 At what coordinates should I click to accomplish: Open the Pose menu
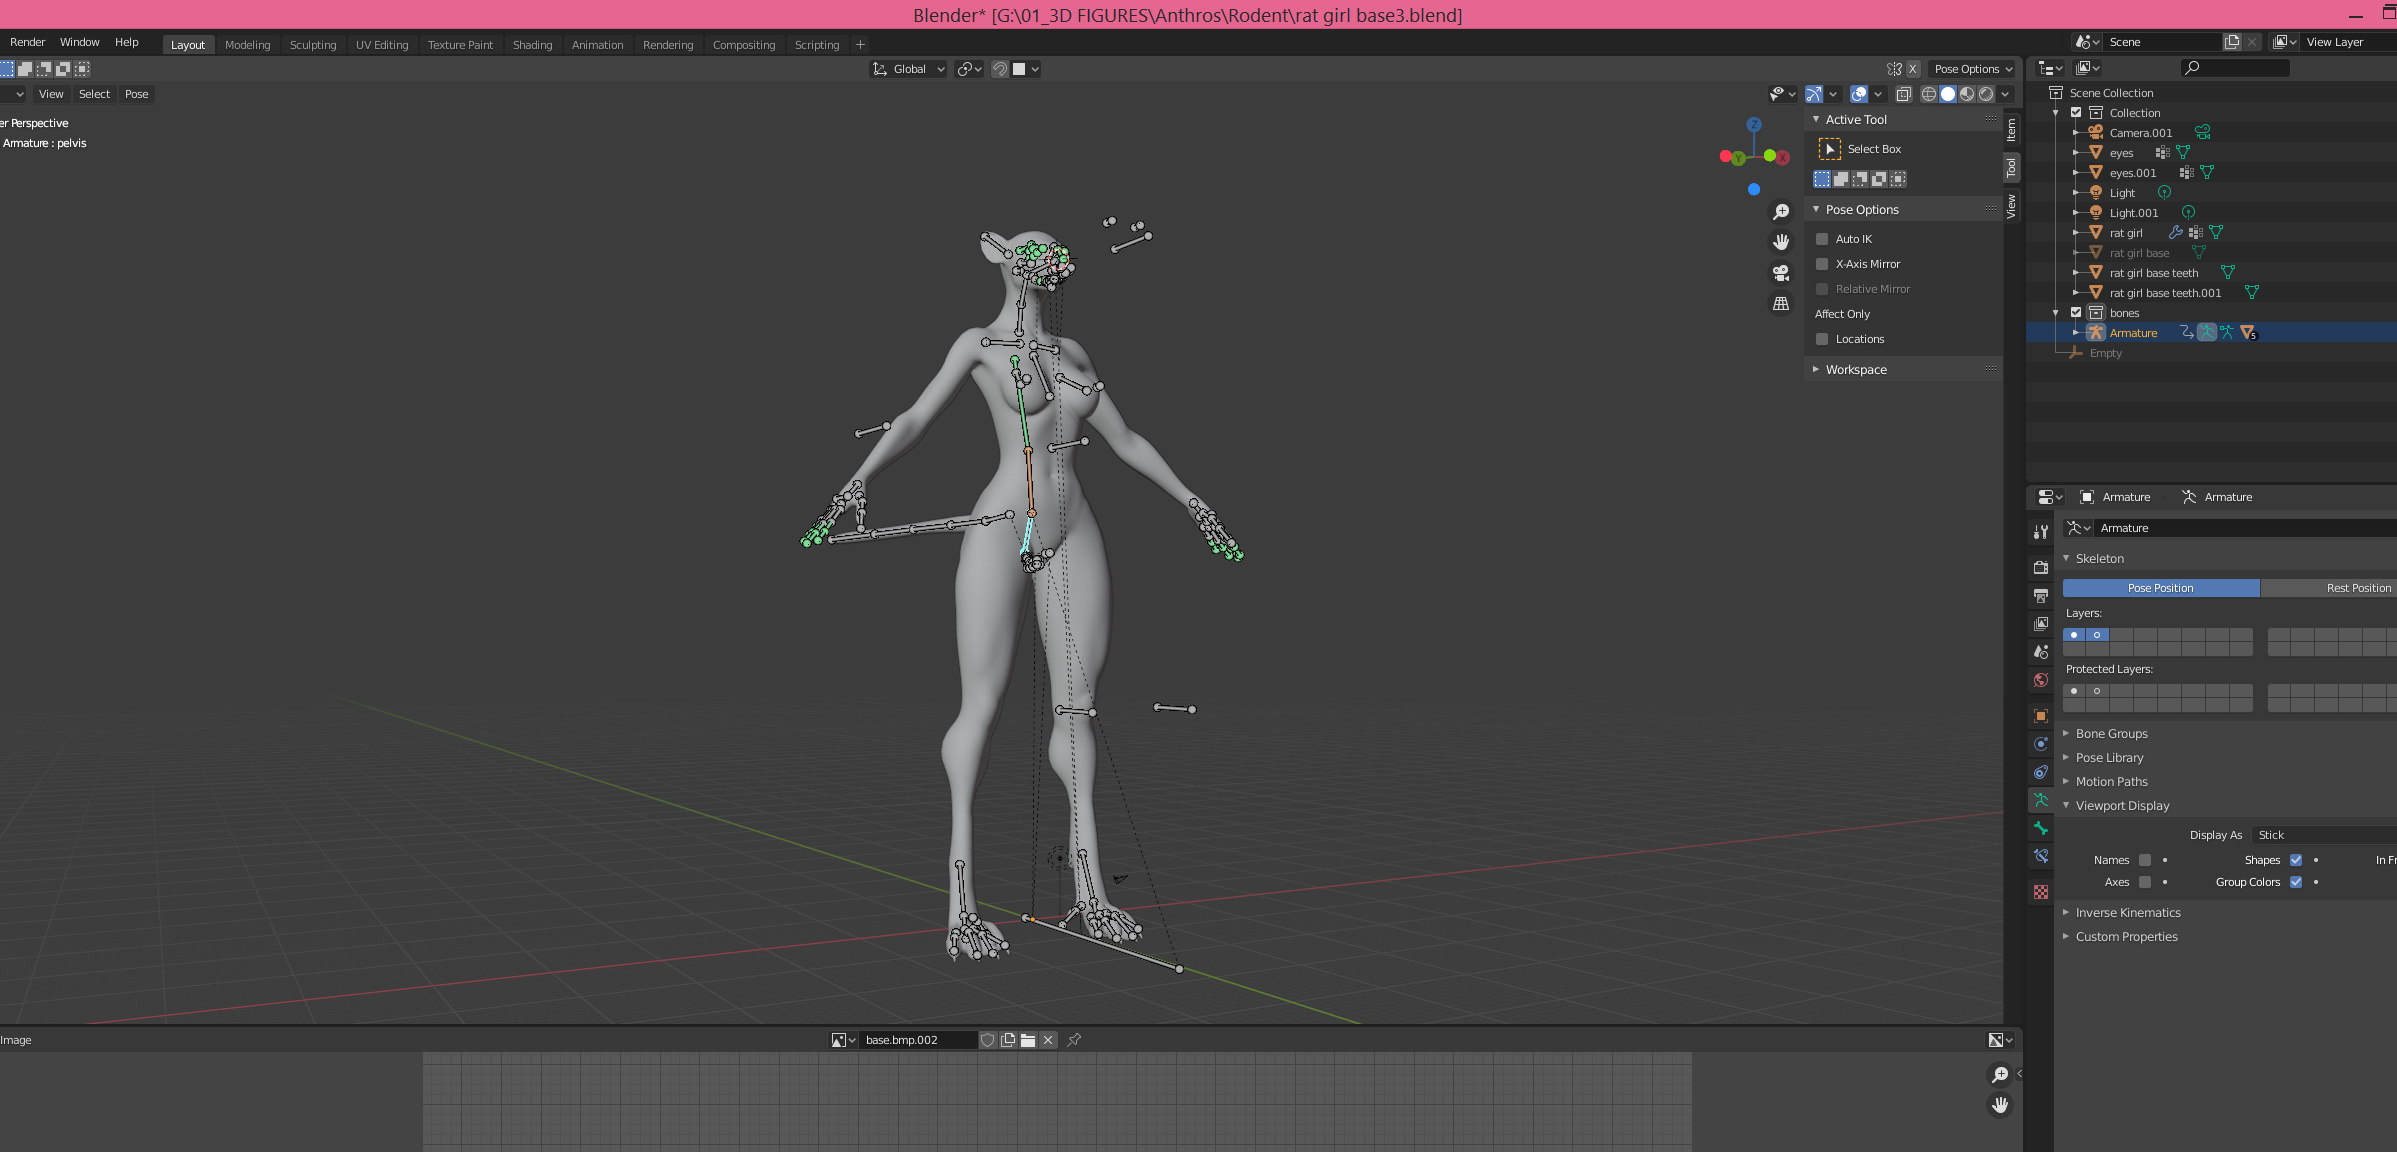coord(136,94)
